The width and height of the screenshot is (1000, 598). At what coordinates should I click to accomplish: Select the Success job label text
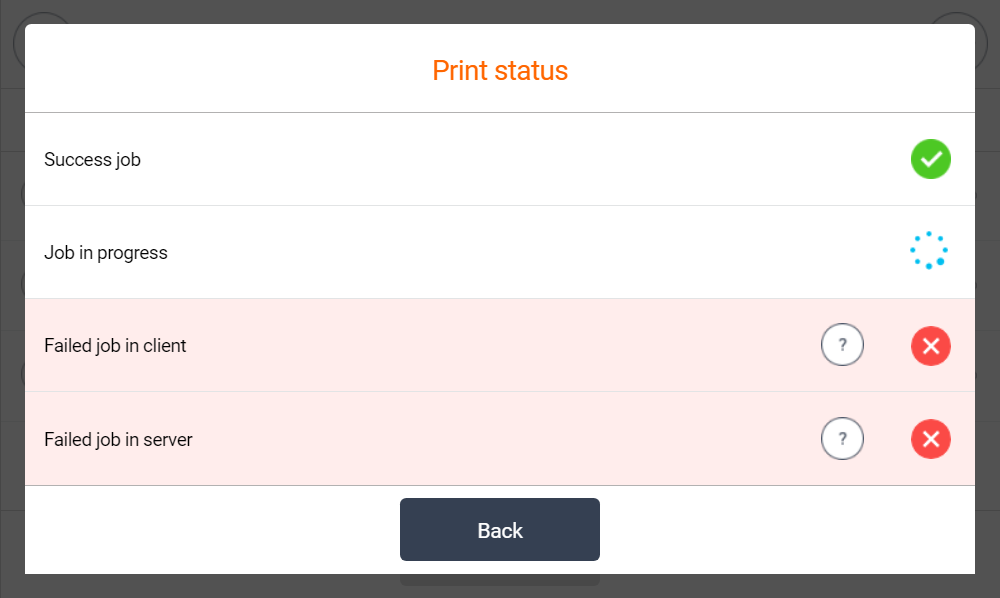coord(92,160)
